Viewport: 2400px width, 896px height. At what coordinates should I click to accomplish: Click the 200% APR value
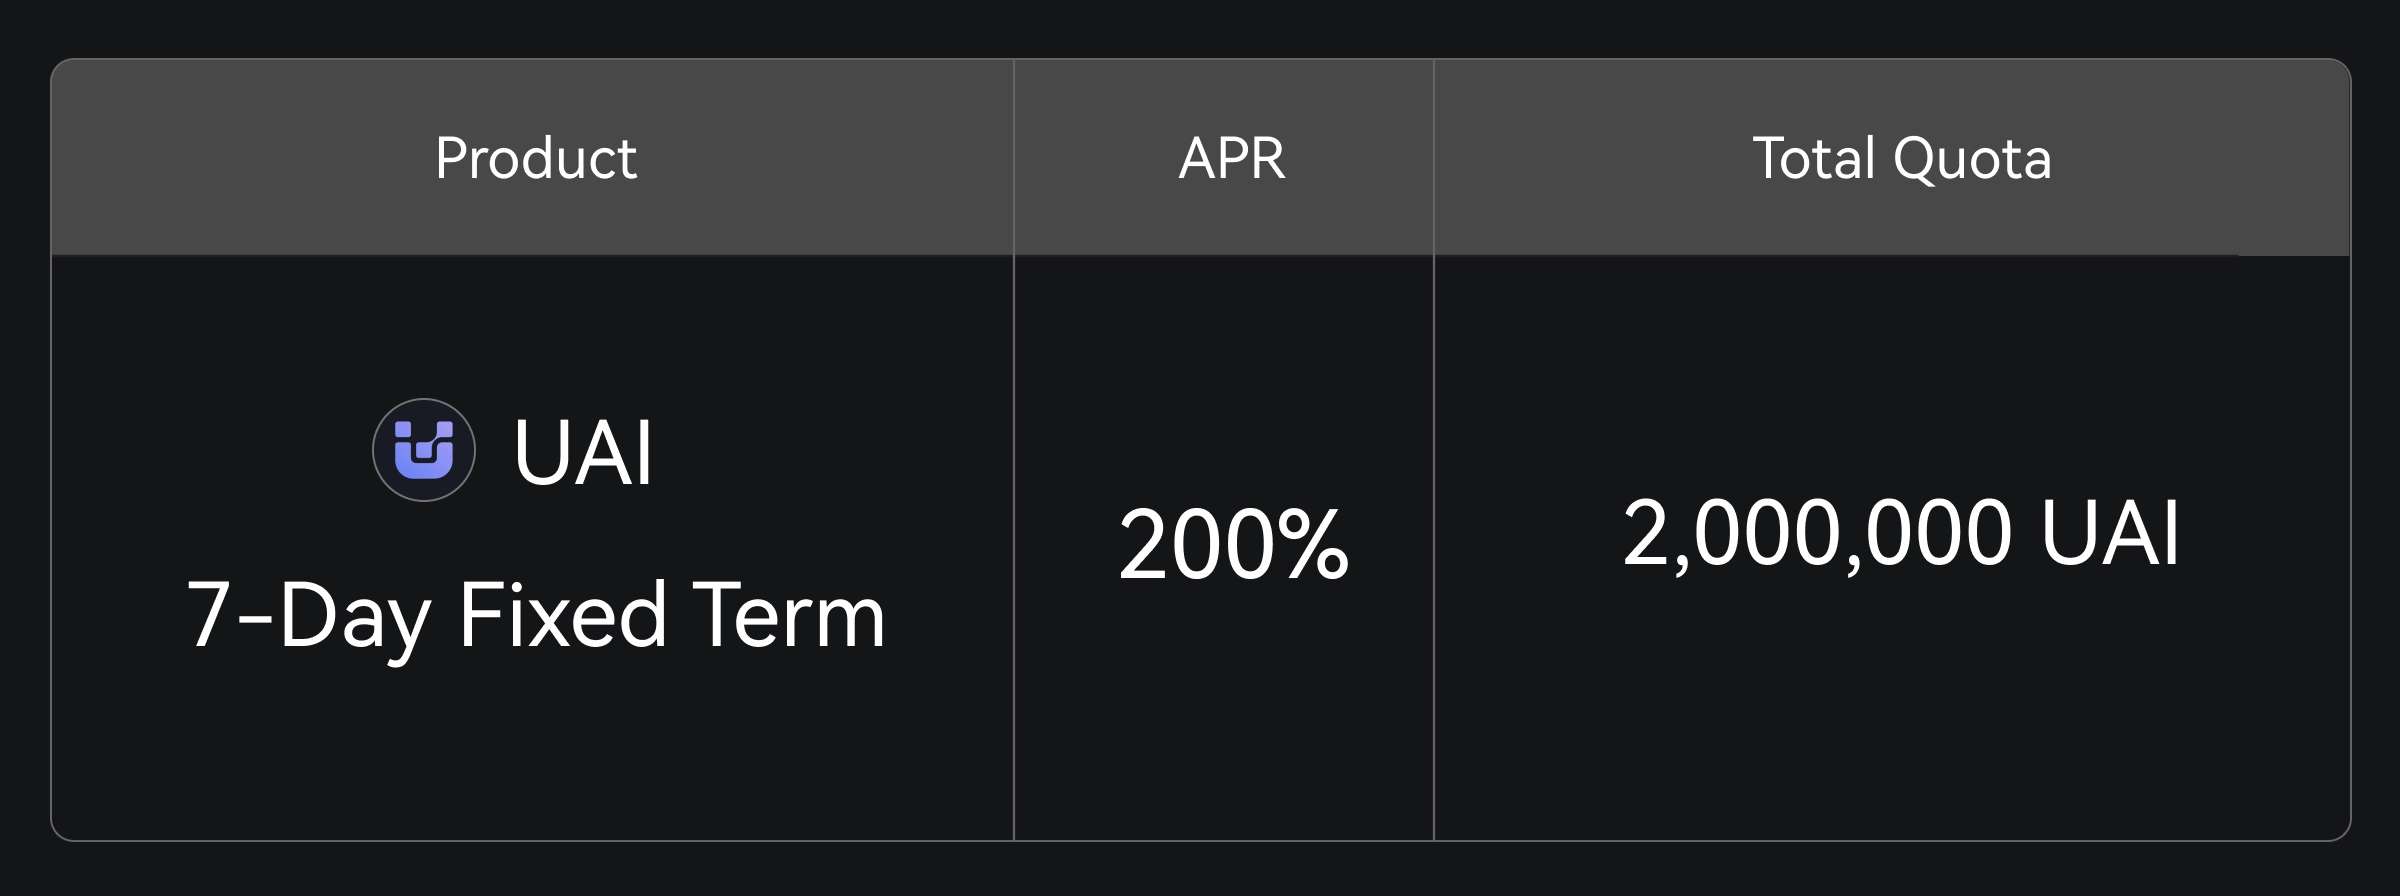(x=1234, y=545)
